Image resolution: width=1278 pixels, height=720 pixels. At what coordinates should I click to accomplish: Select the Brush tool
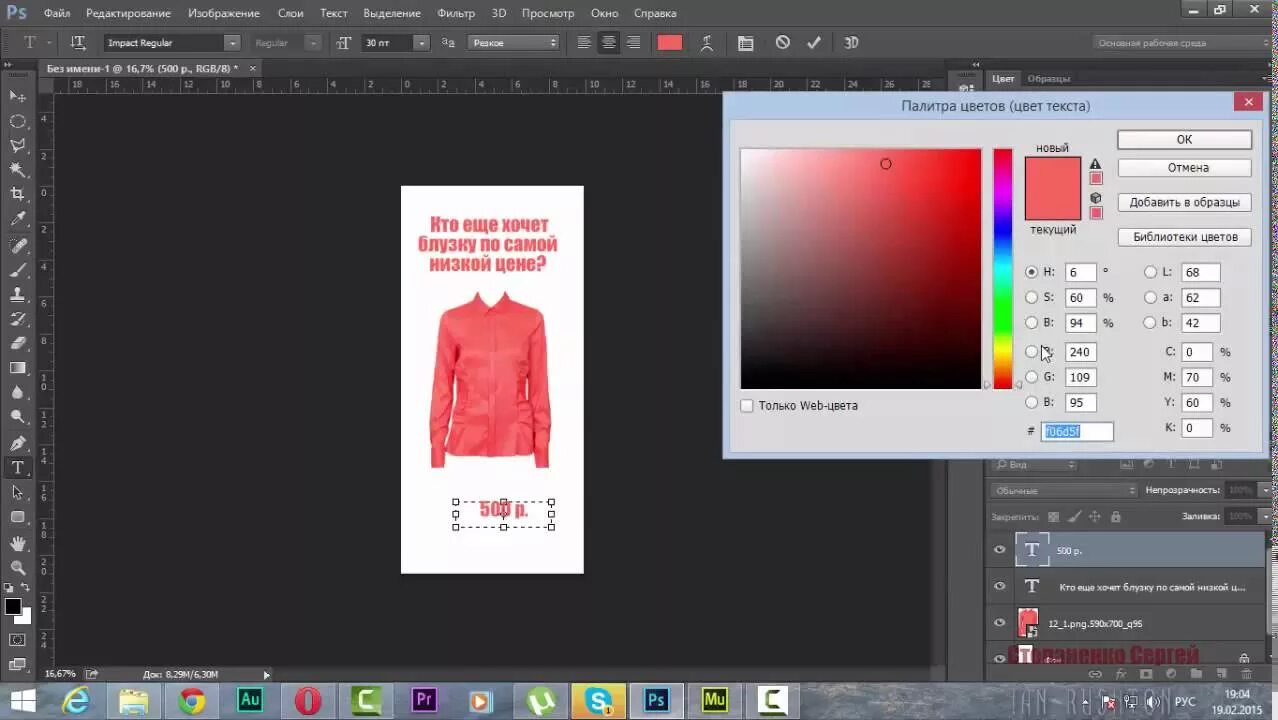18,270
